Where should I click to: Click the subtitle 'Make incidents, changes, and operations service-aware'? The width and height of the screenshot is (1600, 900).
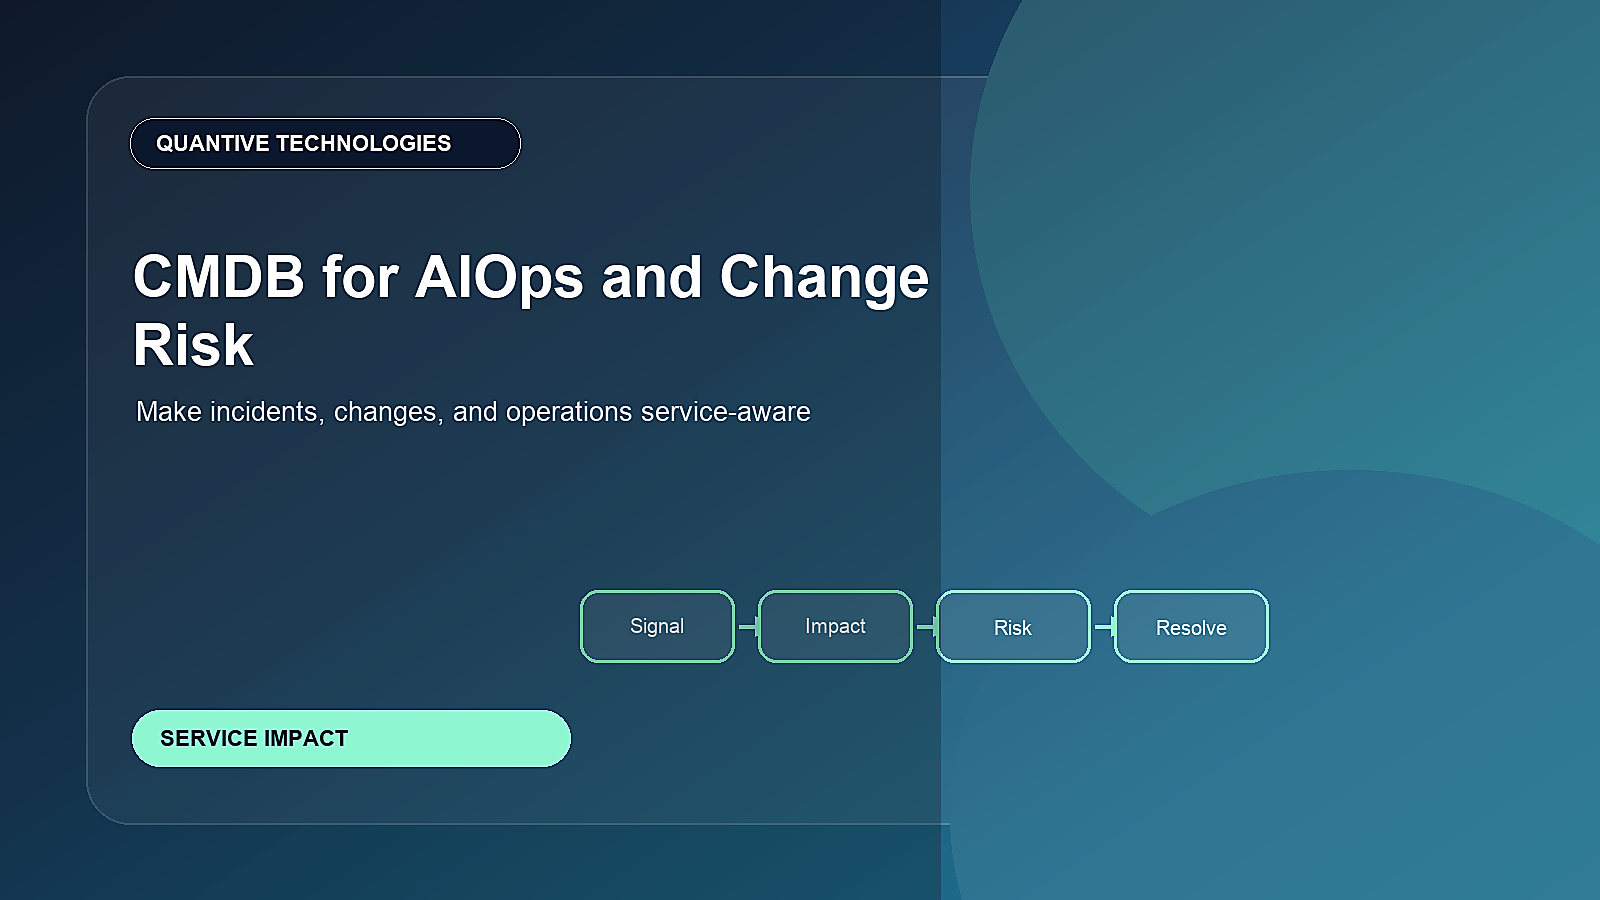pyautogui.click(x=473, y=412)
